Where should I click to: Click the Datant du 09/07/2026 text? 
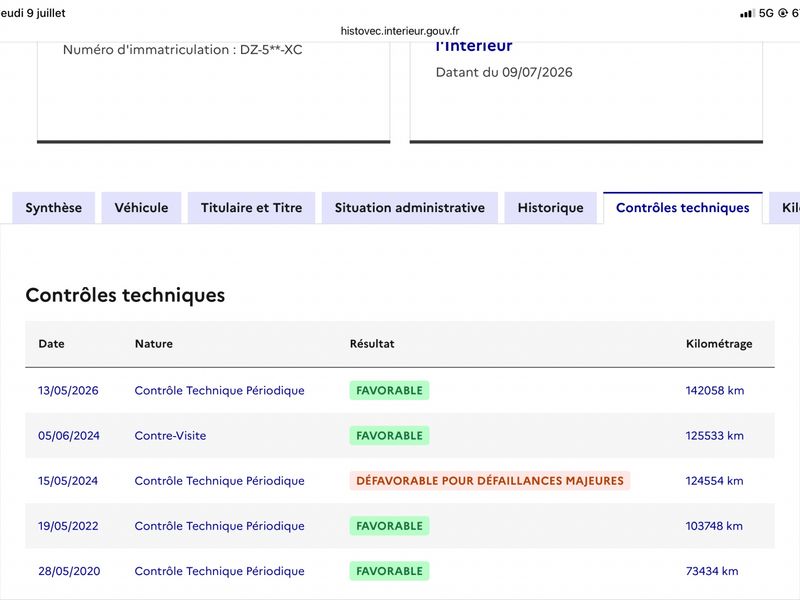click(x=504, y=72)
